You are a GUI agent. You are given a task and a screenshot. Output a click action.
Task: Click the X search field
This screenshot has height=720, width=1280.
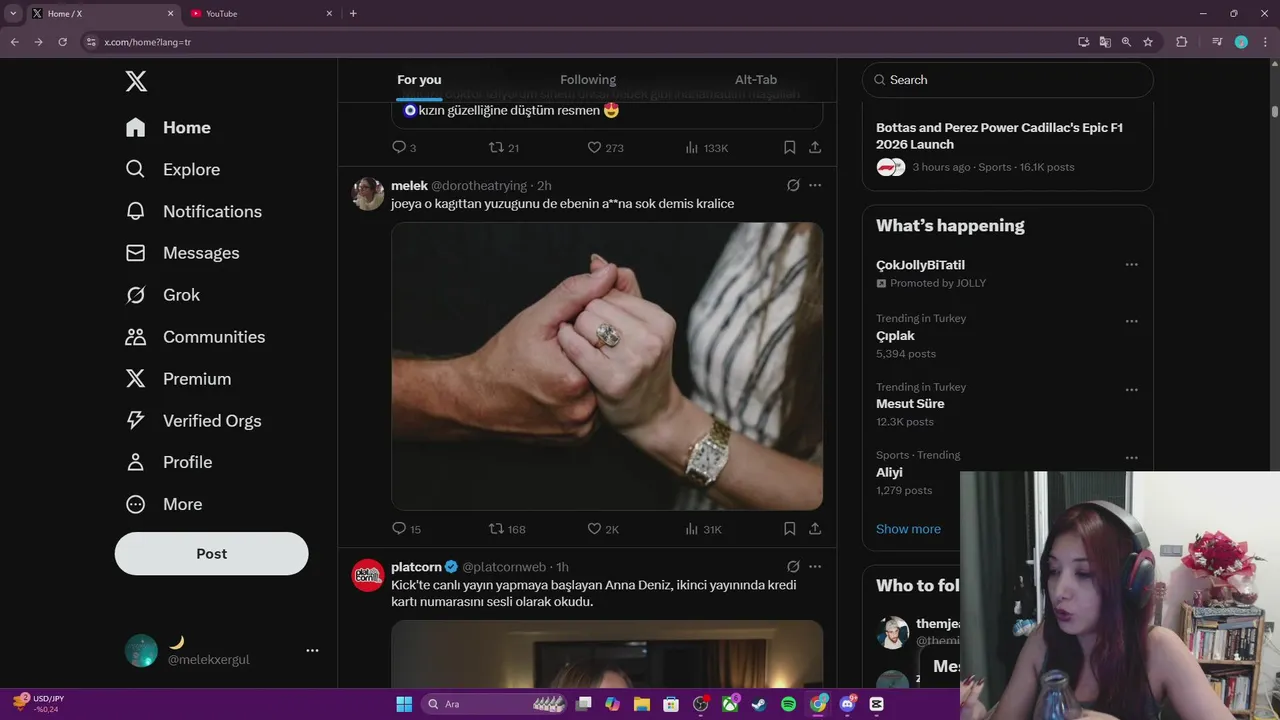(x=1008, y=80)
